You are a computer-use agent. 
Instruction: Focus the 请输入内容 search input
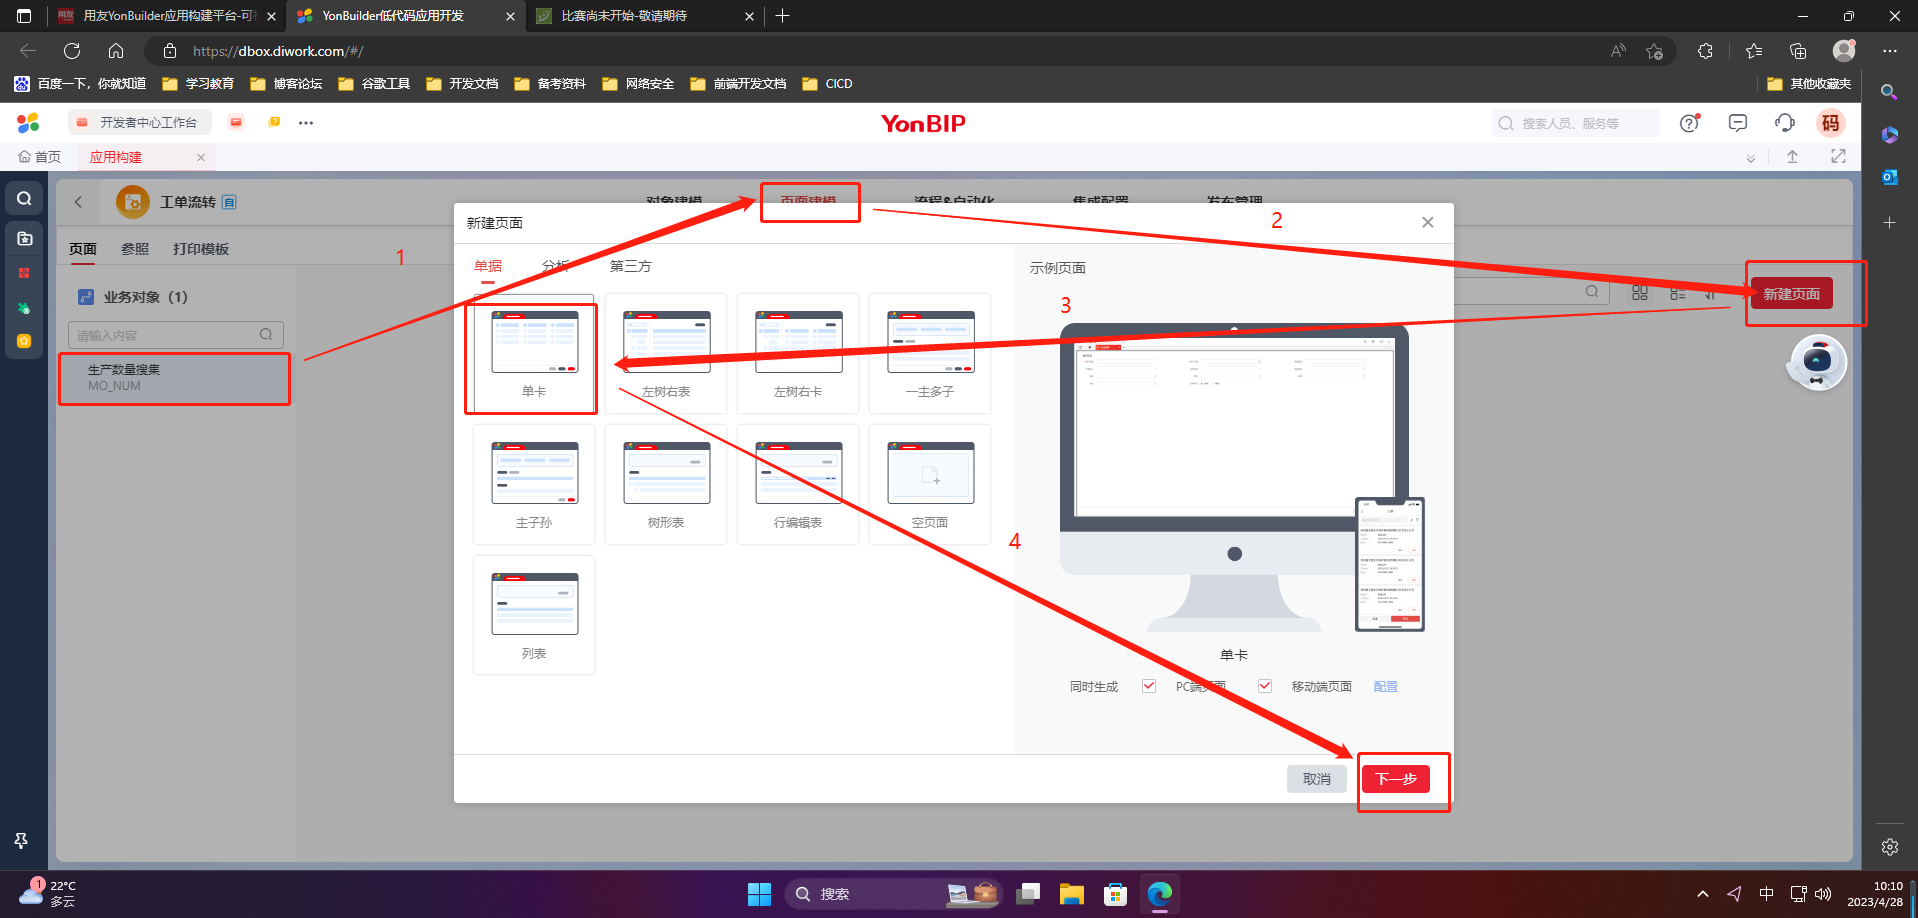pyautogui.click(x=176, y=335)
